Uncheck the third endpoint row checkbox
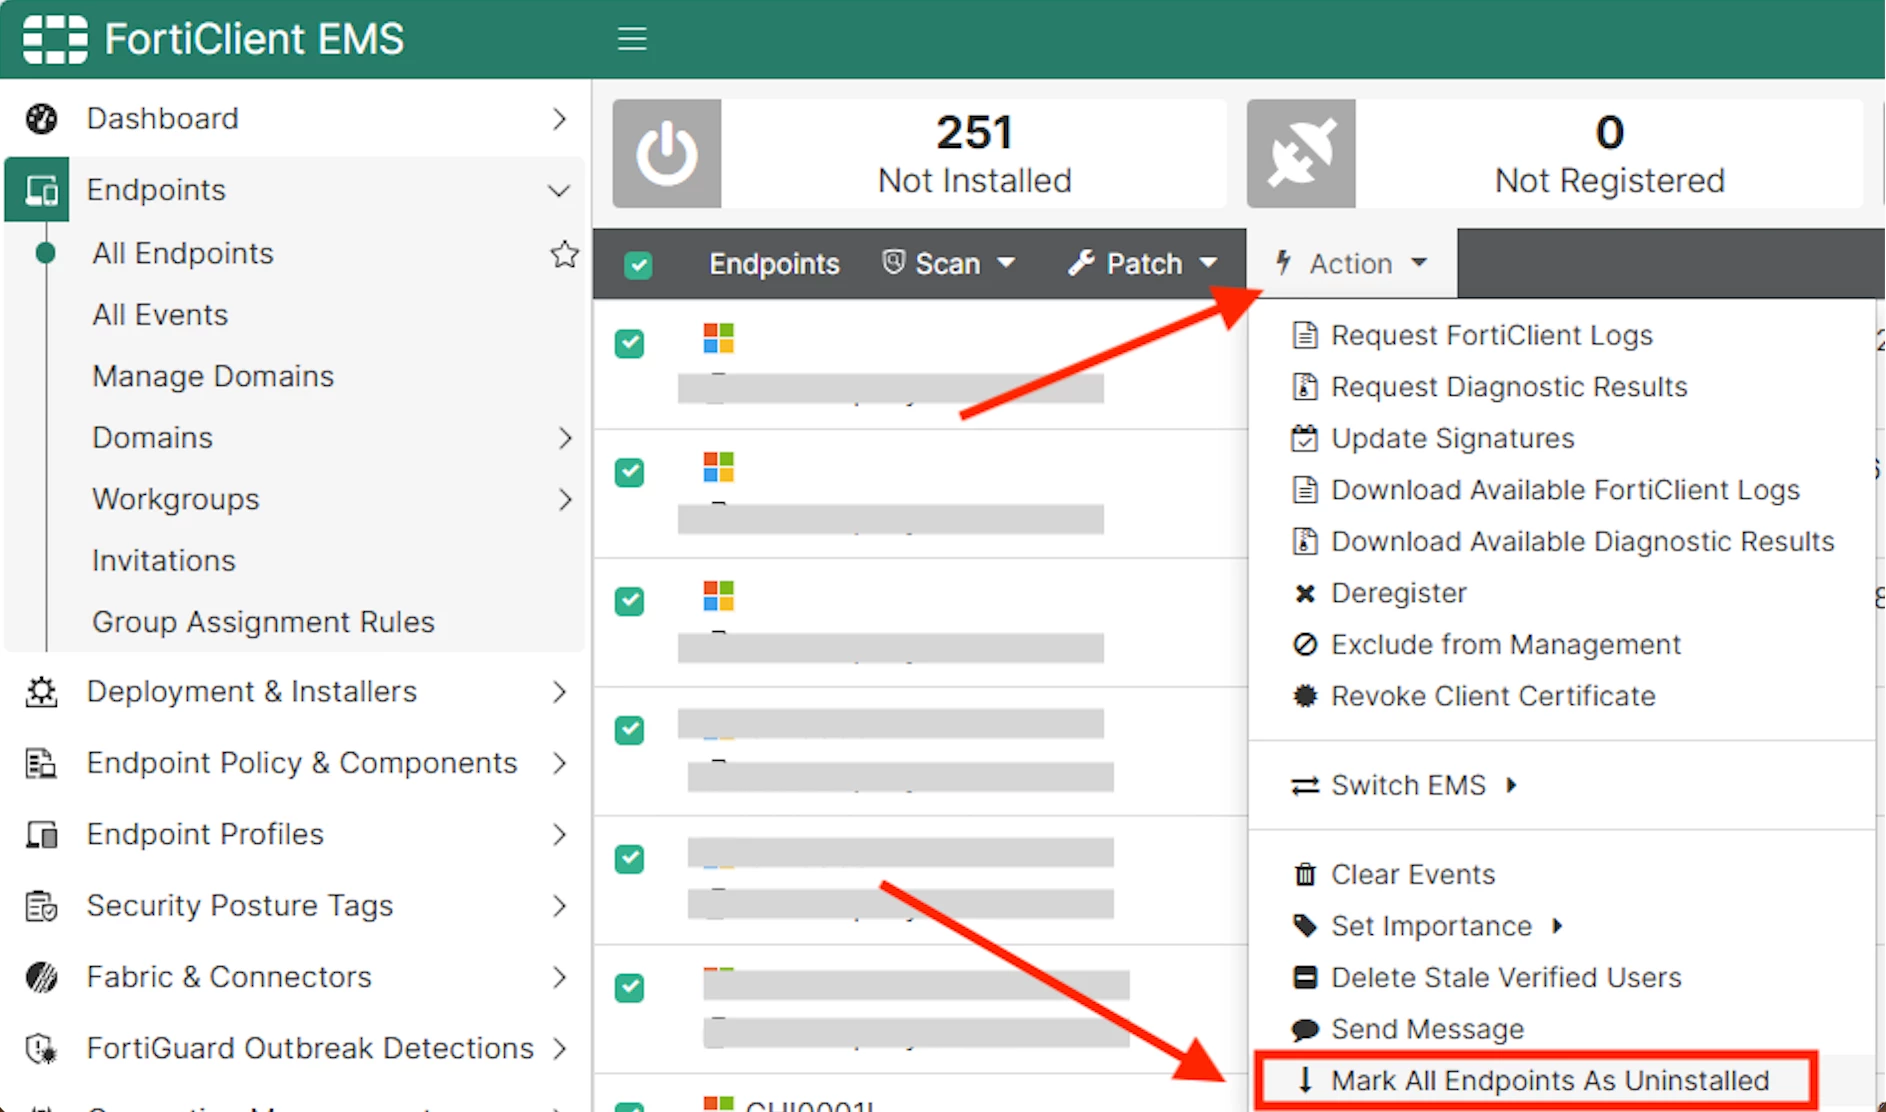 click(629, 601)
